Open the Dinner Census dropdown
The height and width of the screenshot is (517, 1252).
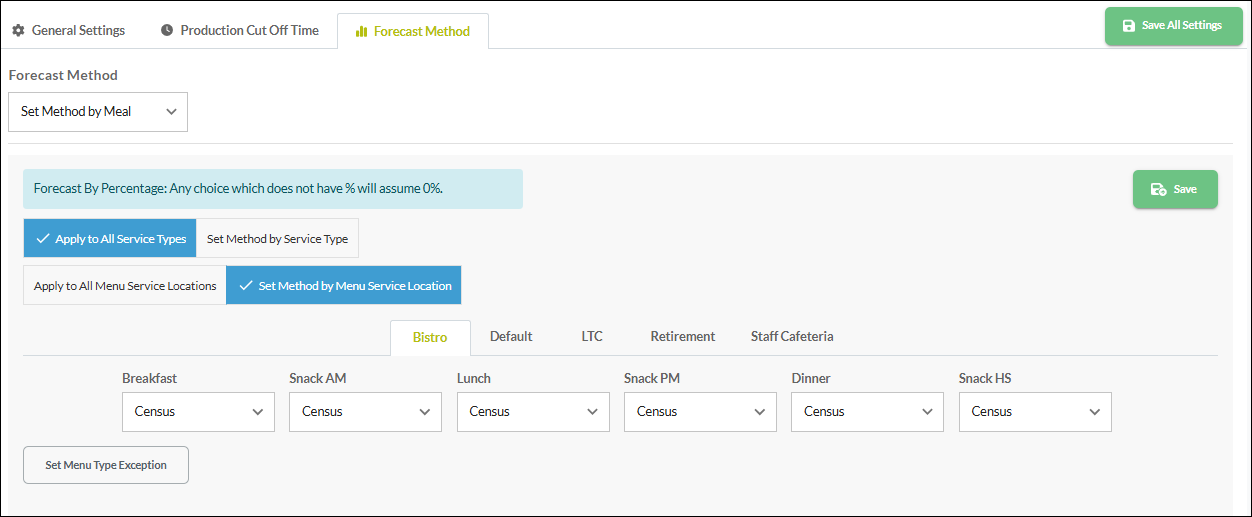tap(867, 412)
